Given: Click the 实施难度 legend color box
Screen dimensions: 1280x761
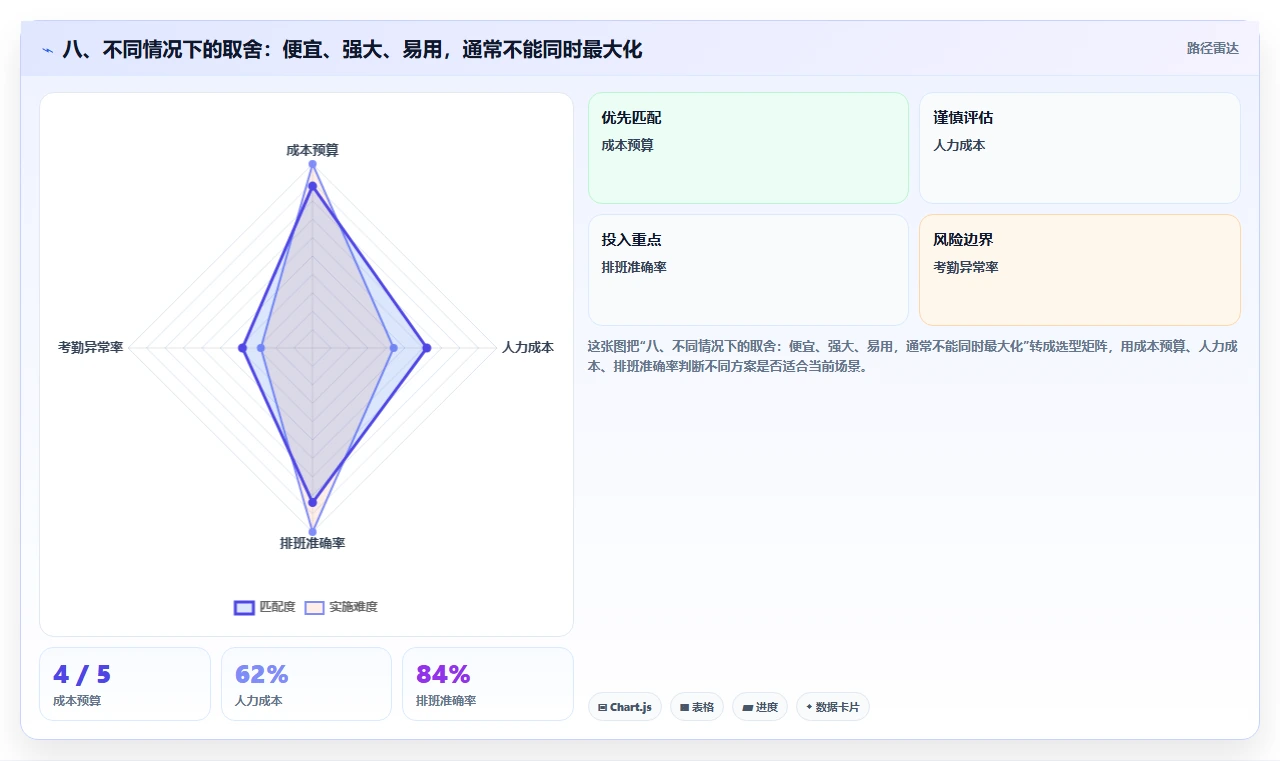Looking at the screenshot, I should coord(315,607).
